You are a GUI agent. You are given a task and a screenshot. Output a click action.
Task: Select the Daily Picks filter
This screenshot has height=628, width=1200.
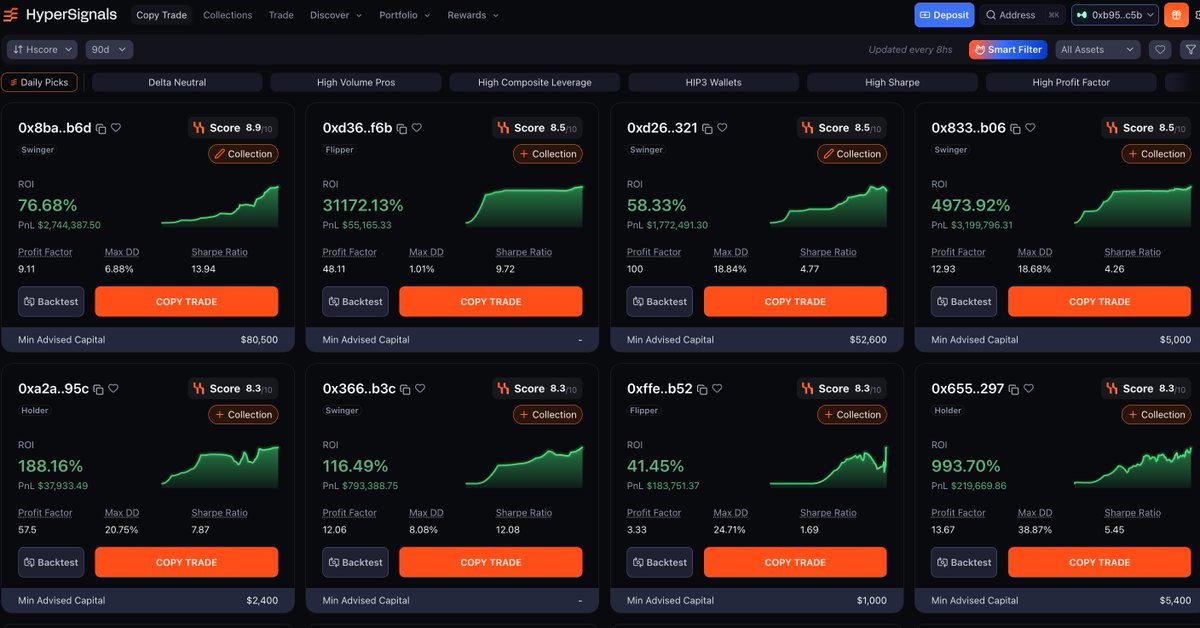[39, 82]
